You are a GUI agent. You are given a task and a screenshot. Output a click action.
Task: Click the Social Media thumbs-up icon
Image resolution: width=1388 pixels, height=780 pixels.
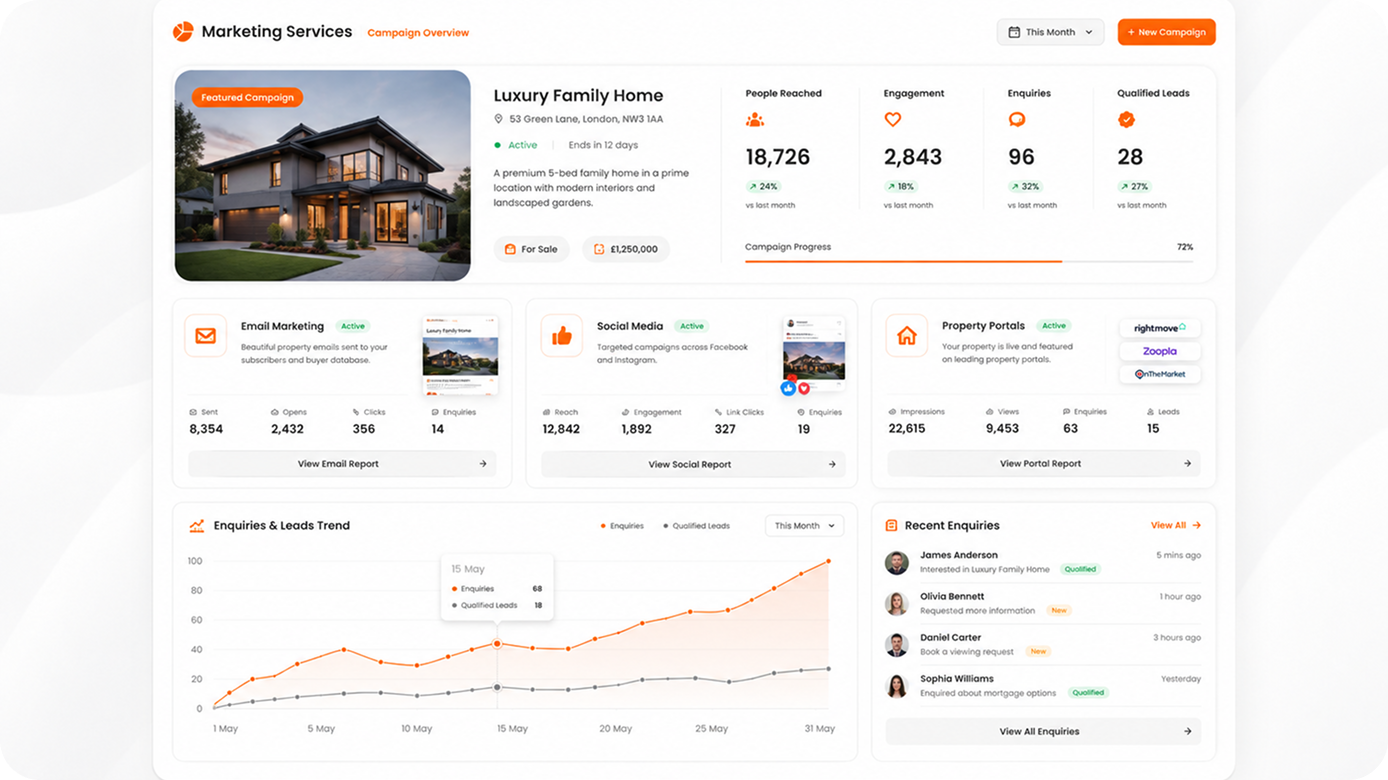(x=562, y=336)
